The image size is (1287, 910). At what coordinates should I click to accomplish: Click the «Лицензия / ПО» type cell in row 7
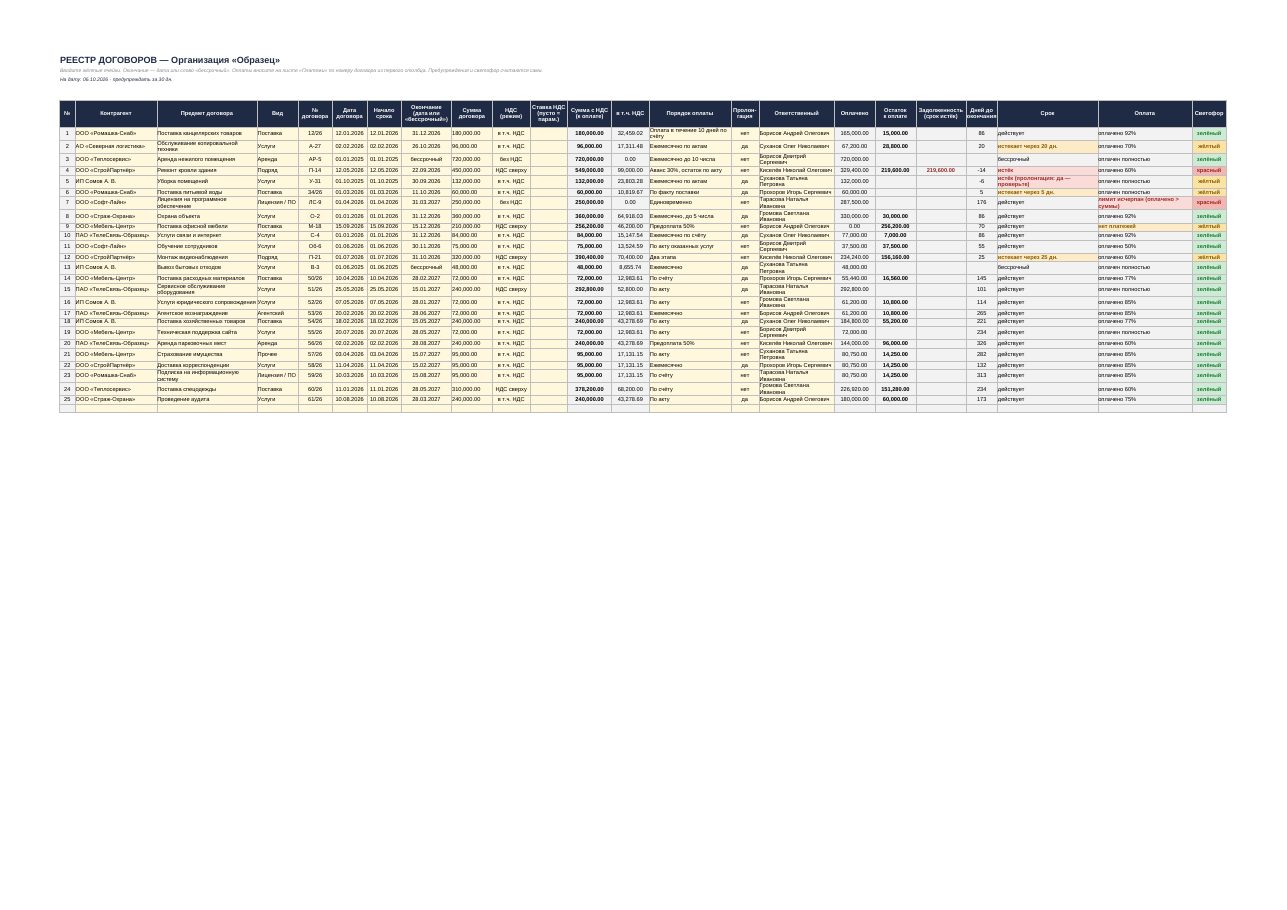pyautogui.click(x=277, y=202)
